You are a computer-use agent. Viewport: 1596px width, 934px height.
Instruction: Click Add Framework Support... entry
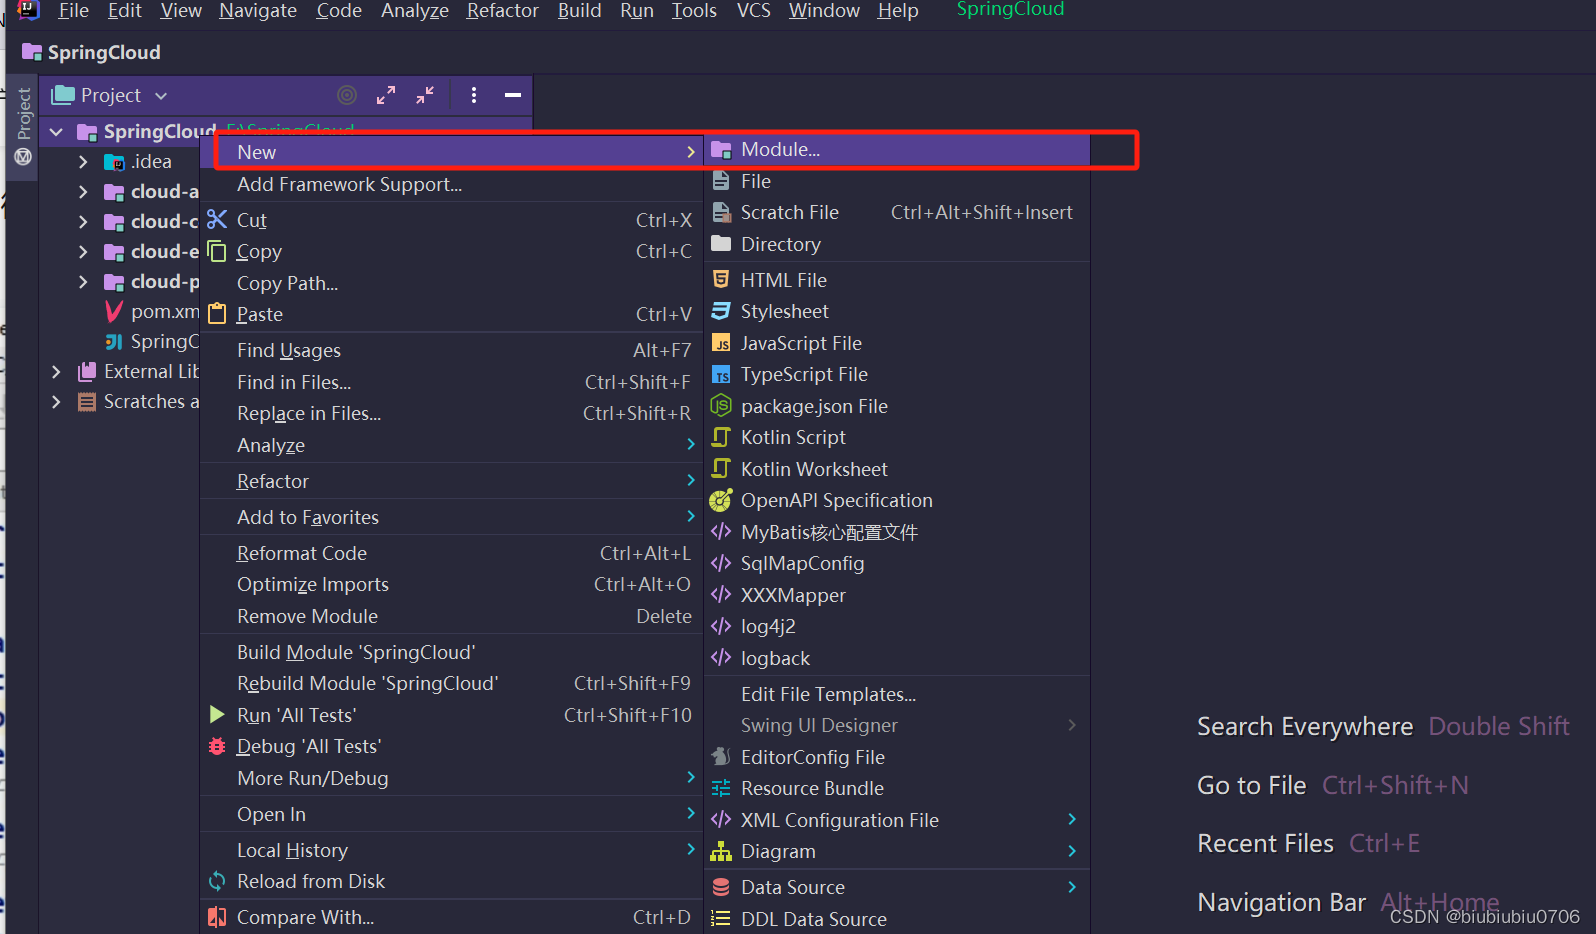pos(452,184)
